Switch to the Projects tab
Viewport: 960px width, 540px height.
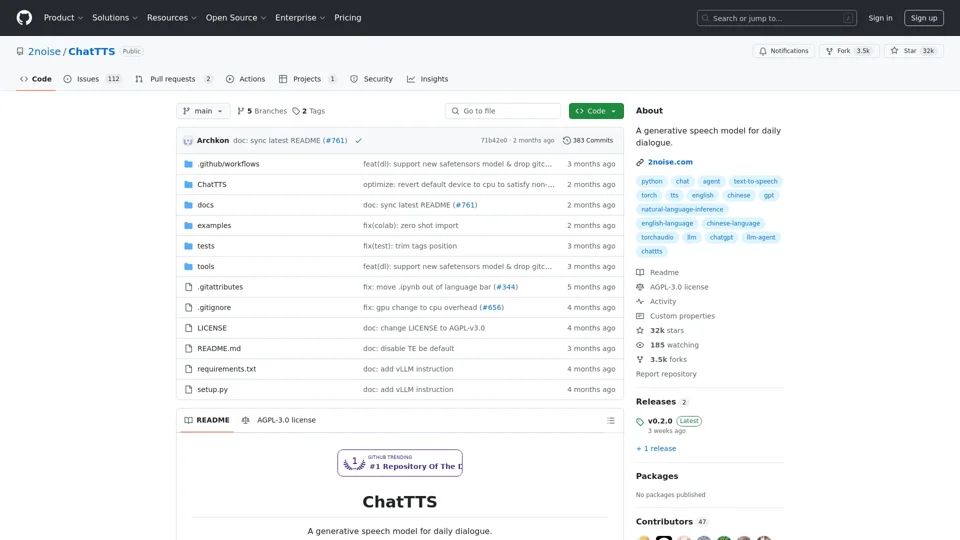[307, 79]
